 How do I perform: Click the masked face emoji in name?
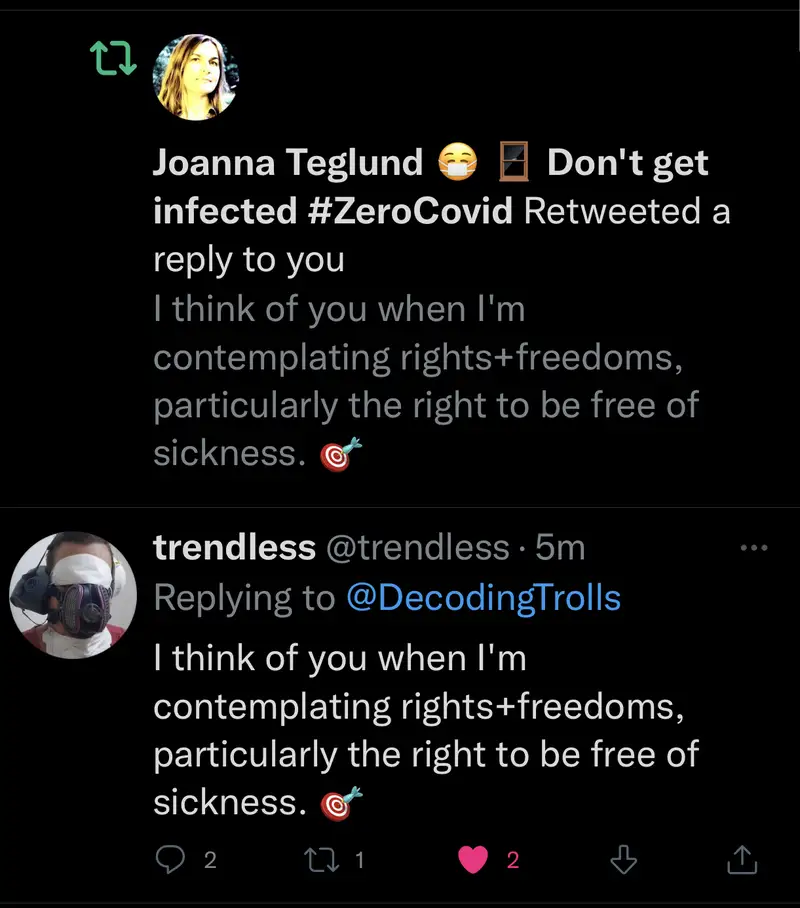(459, 163)
